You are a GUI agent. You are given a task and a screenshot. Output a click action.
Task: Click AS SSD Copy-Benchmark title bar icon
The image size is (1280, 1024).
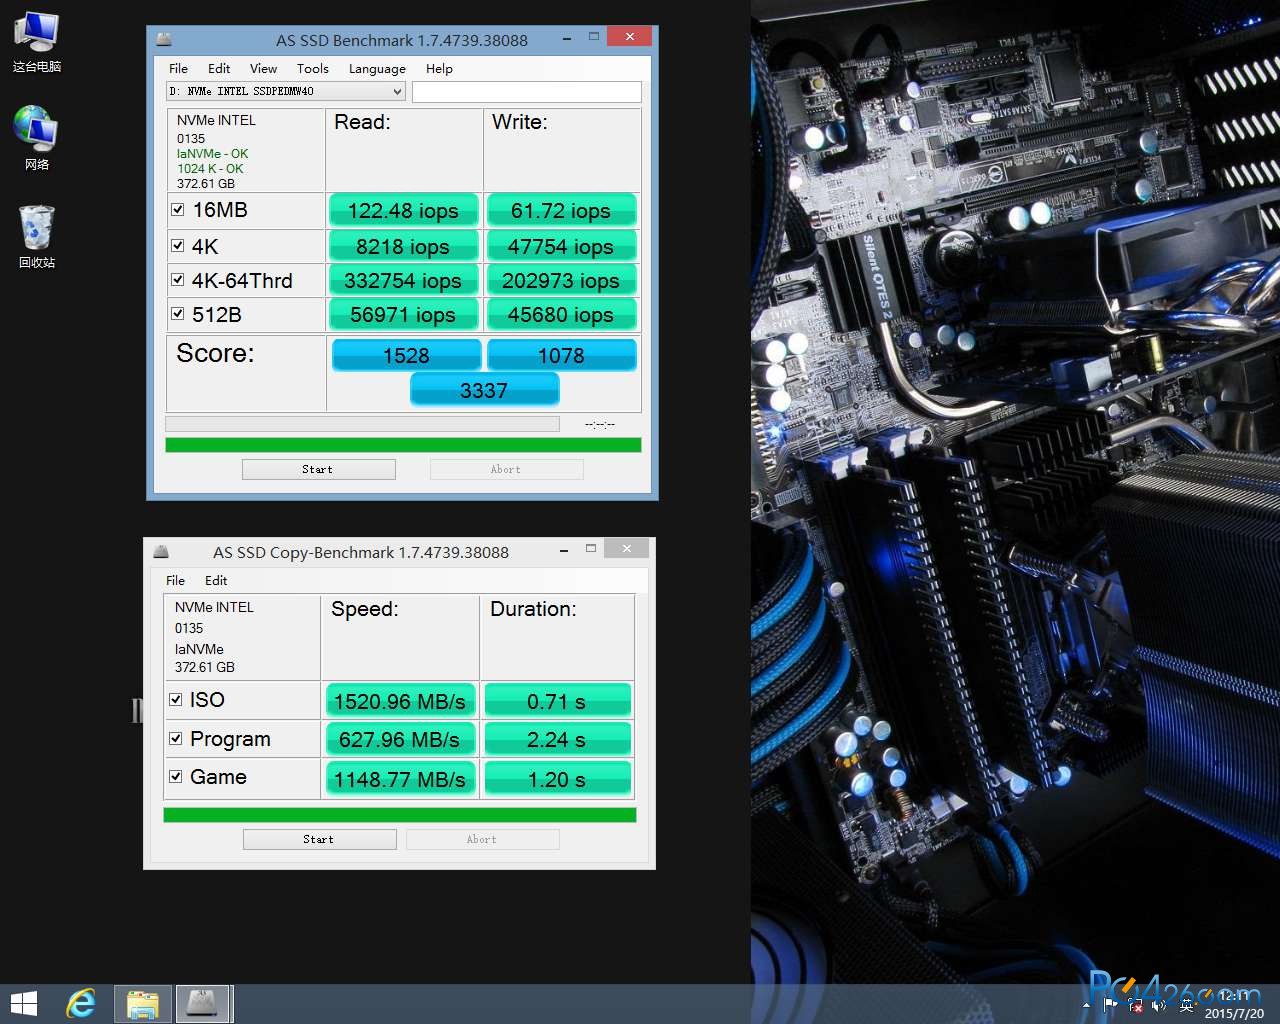pos(161,552)
